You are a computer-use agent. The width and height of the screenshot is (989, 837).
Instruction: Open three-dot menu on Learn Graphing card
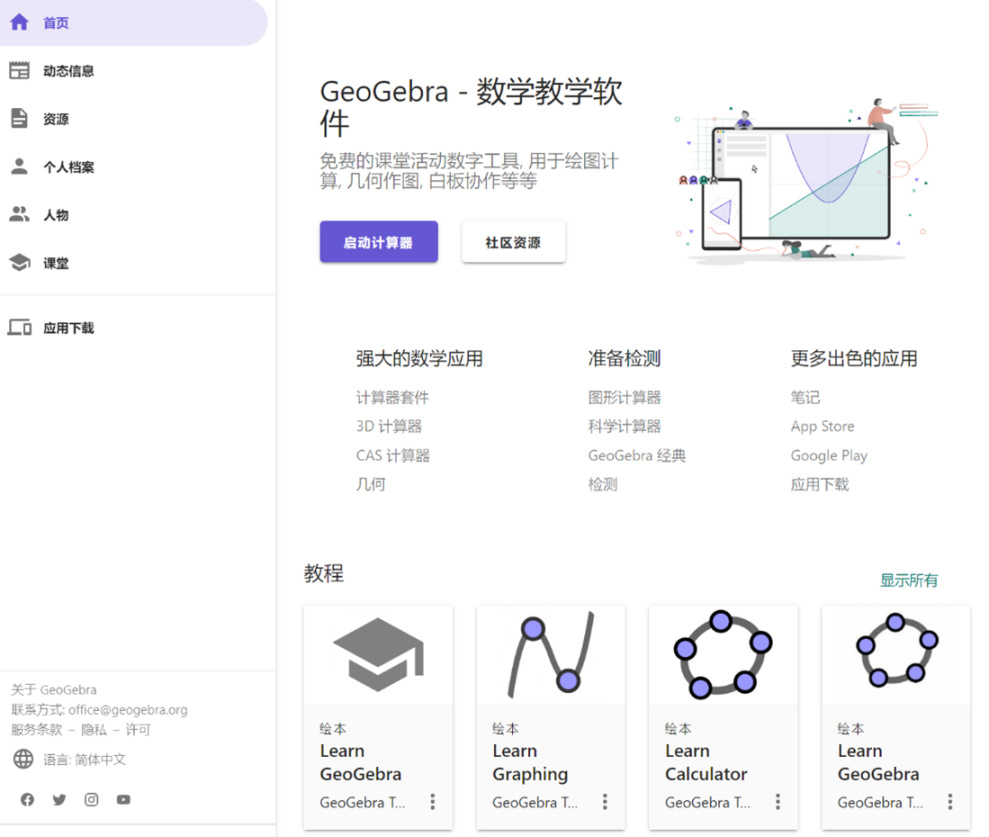[605, 802]
